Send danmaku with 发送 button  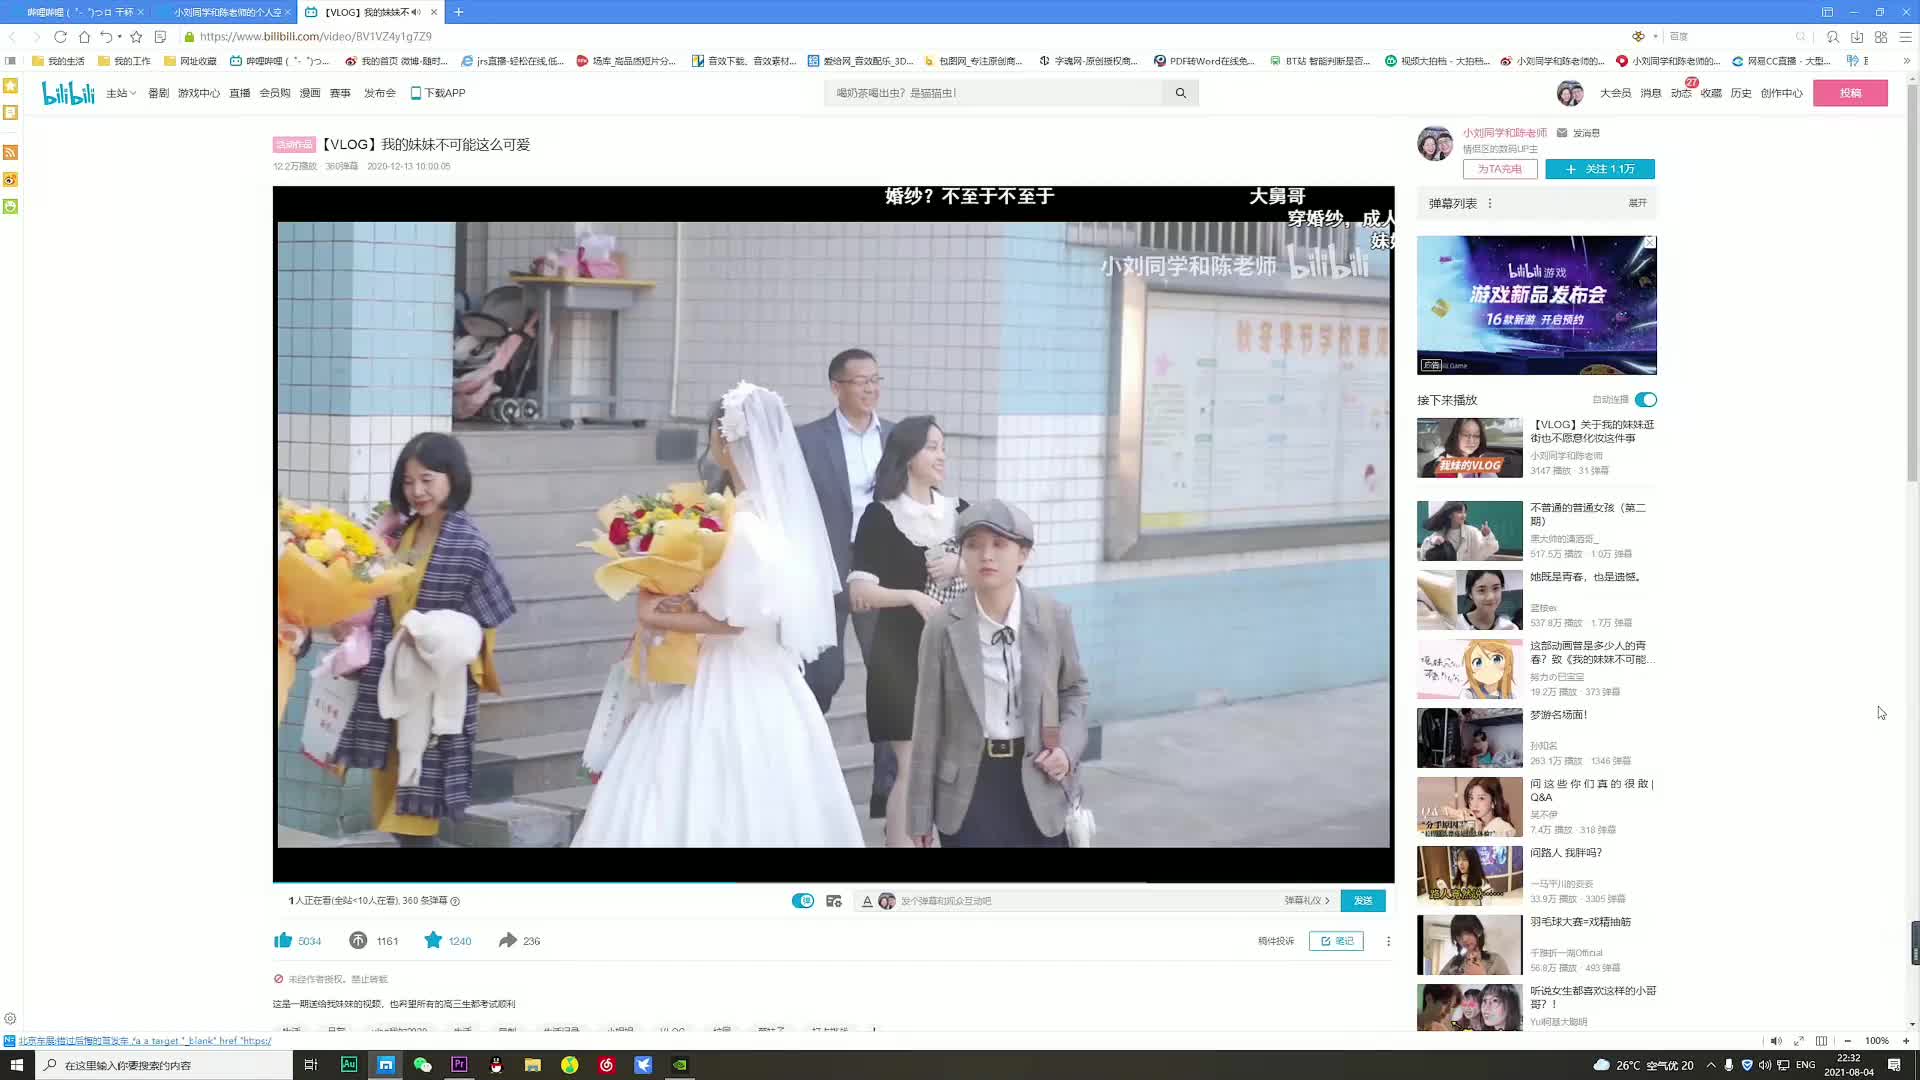coord(1363,901)
